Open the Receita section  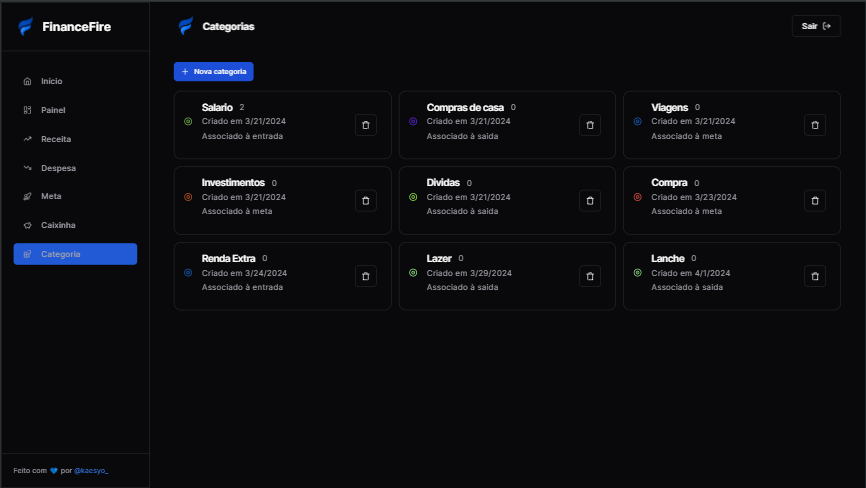[x=55, y=139]
